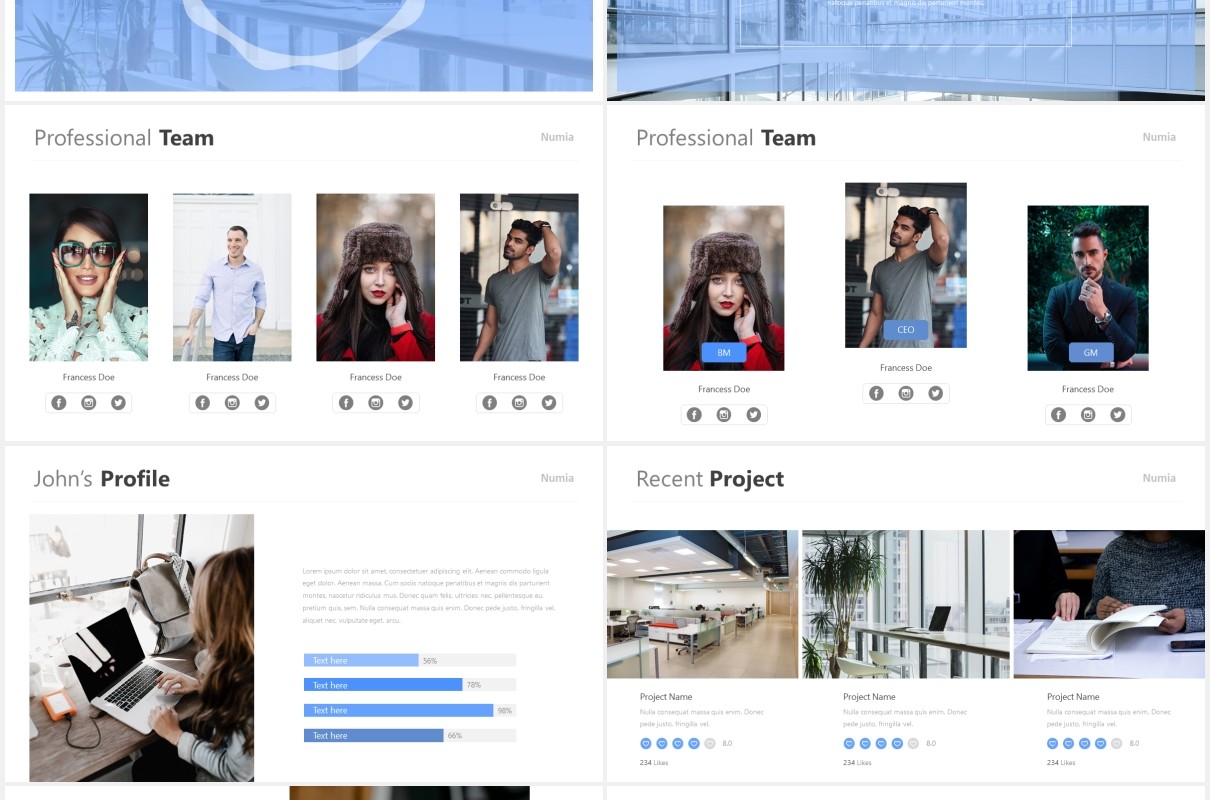The image size is (1210, 800).
Task: Click the CEO badge on grey-shirt man photo
Action: (x=906, y=330)
